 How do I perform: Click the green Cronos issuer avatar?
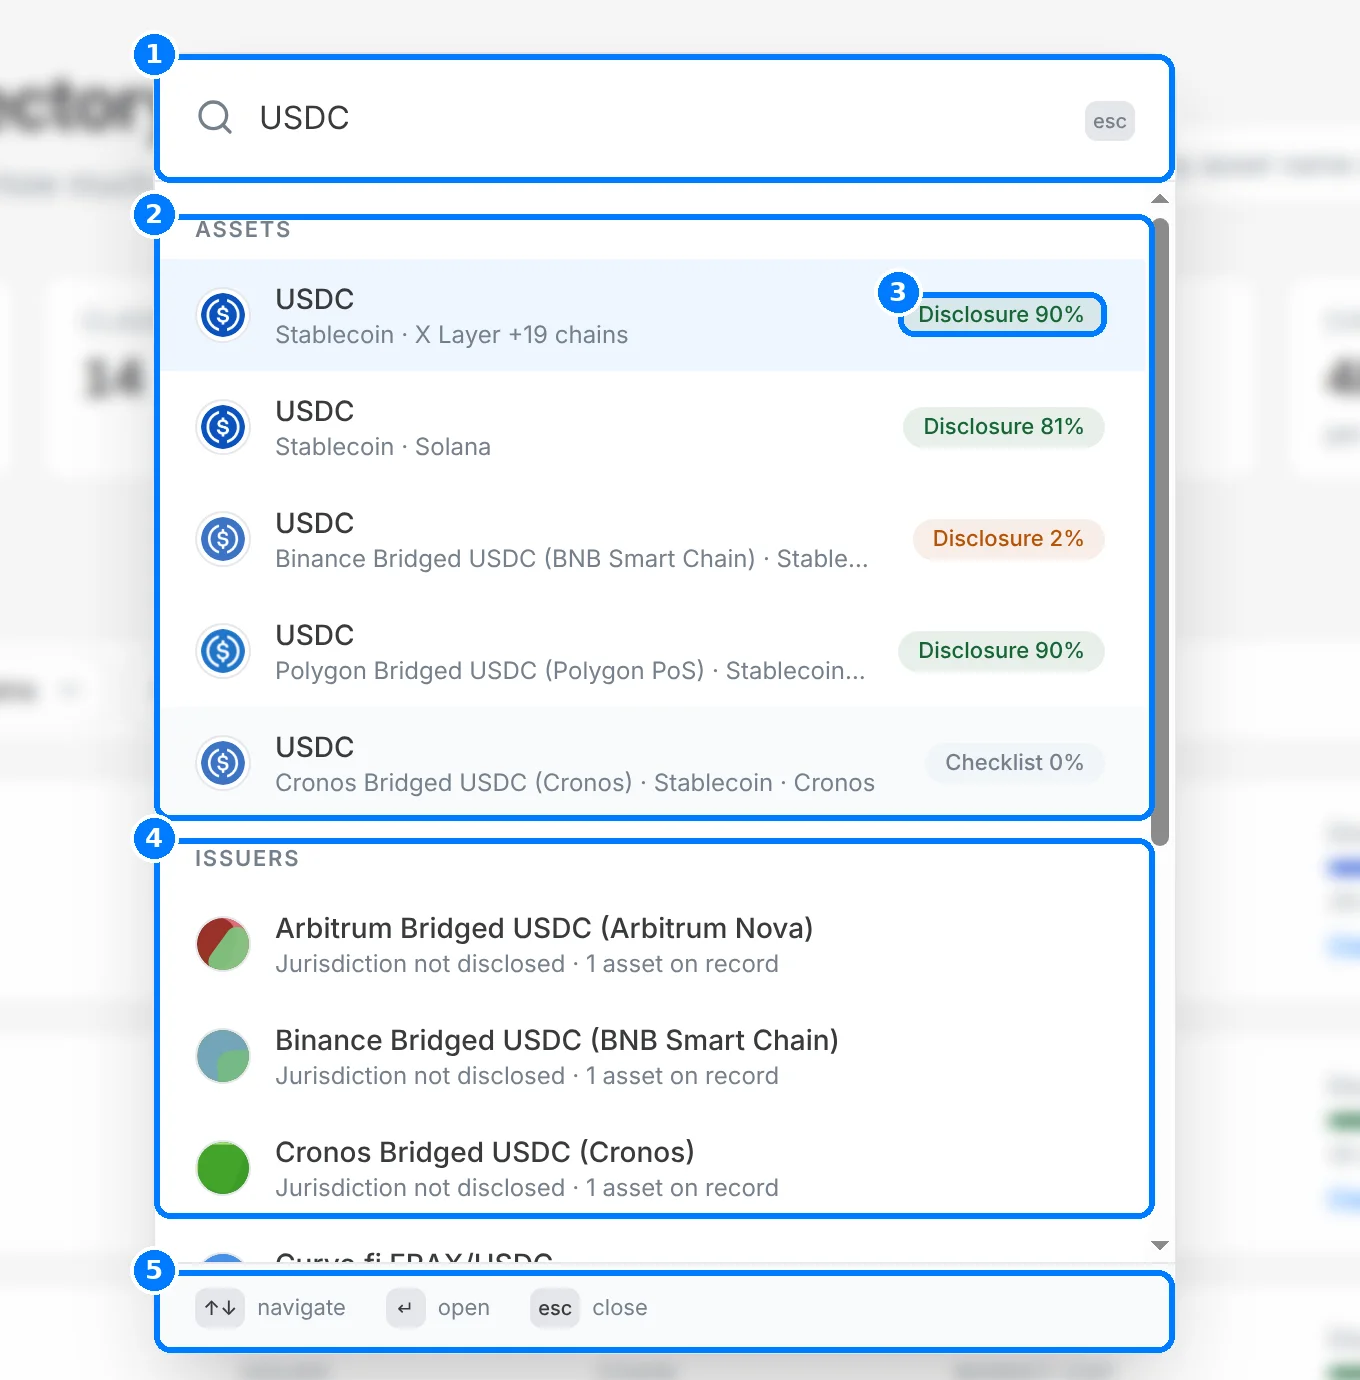pos(223,1169)
